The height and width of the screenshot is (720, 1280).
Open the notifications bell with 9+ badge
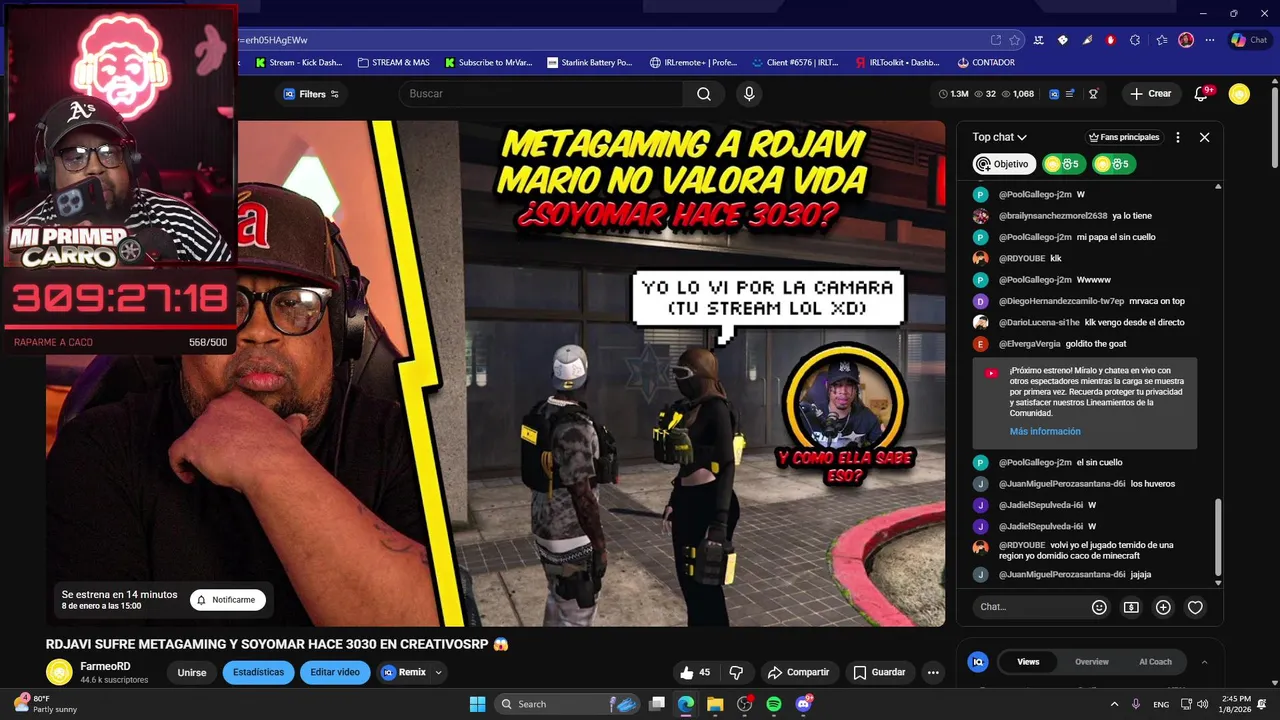pos(1201,94)
